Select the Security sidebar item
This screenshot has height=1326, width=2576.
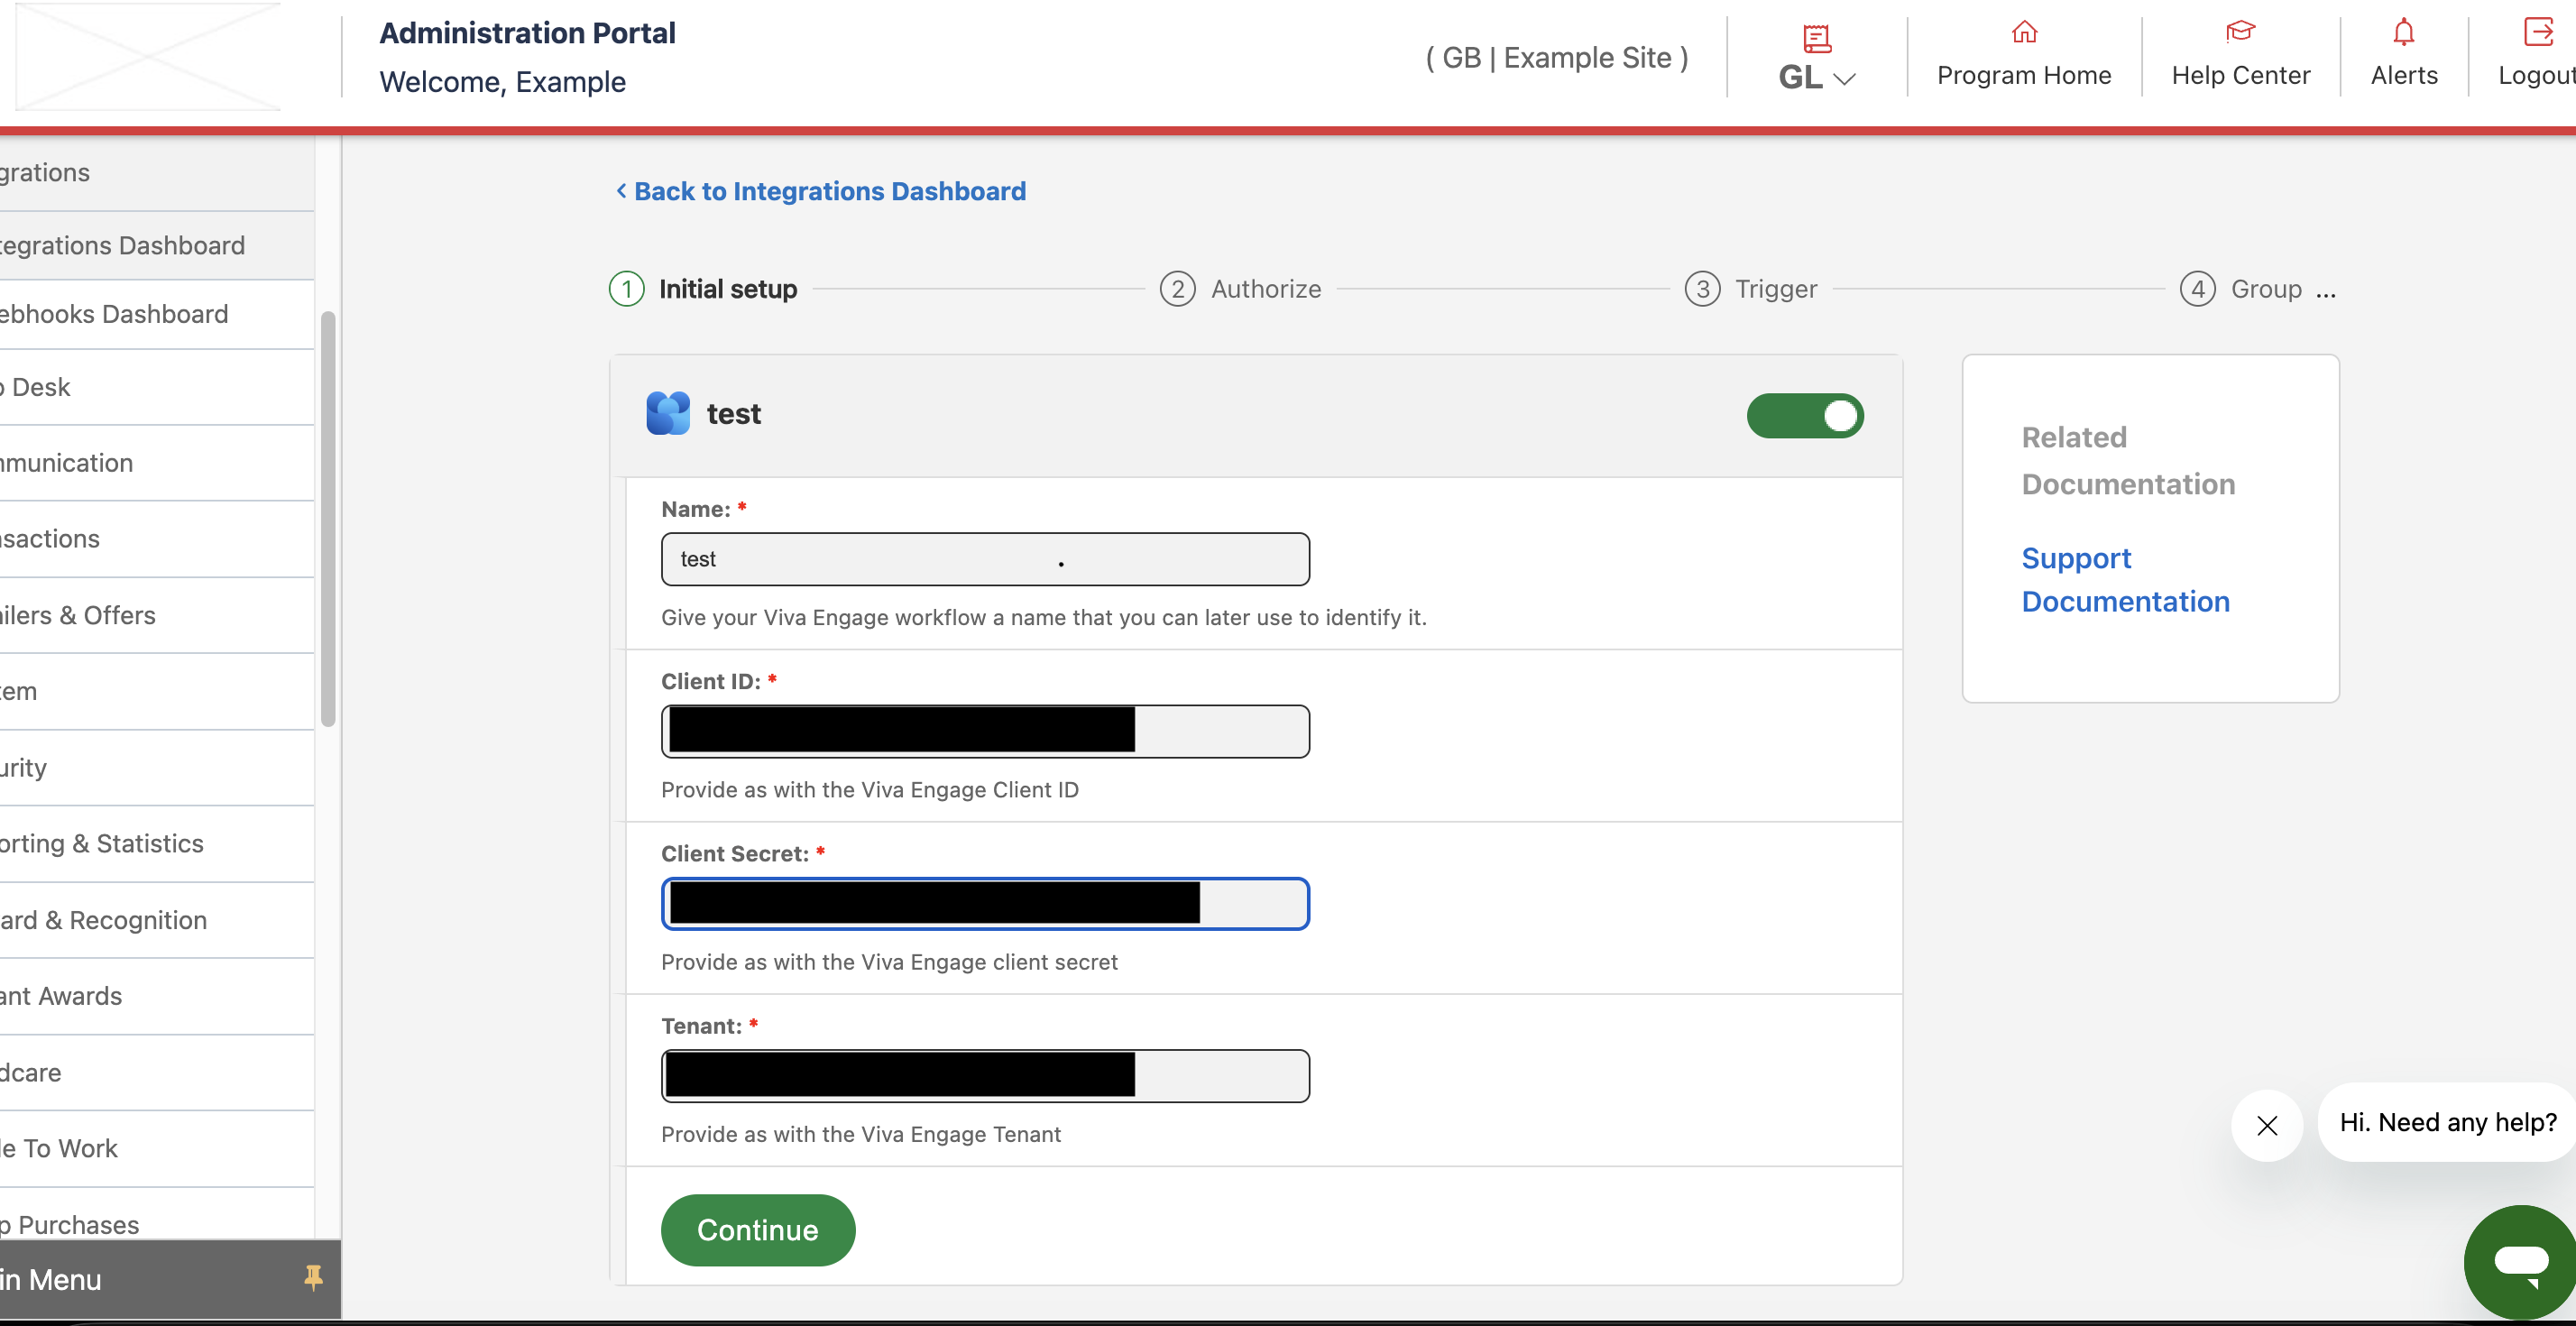tap(157, 768)
